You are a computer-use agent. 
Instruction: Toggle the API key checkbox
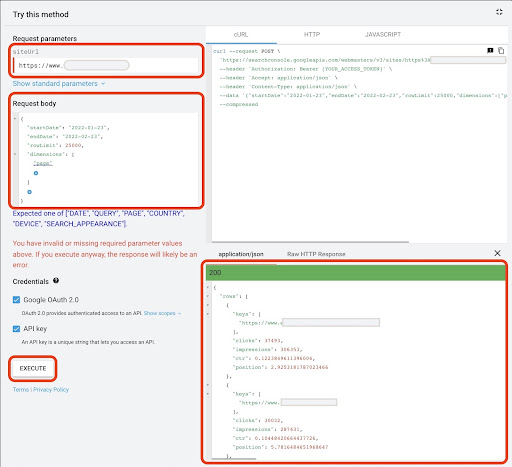(16, 329)
